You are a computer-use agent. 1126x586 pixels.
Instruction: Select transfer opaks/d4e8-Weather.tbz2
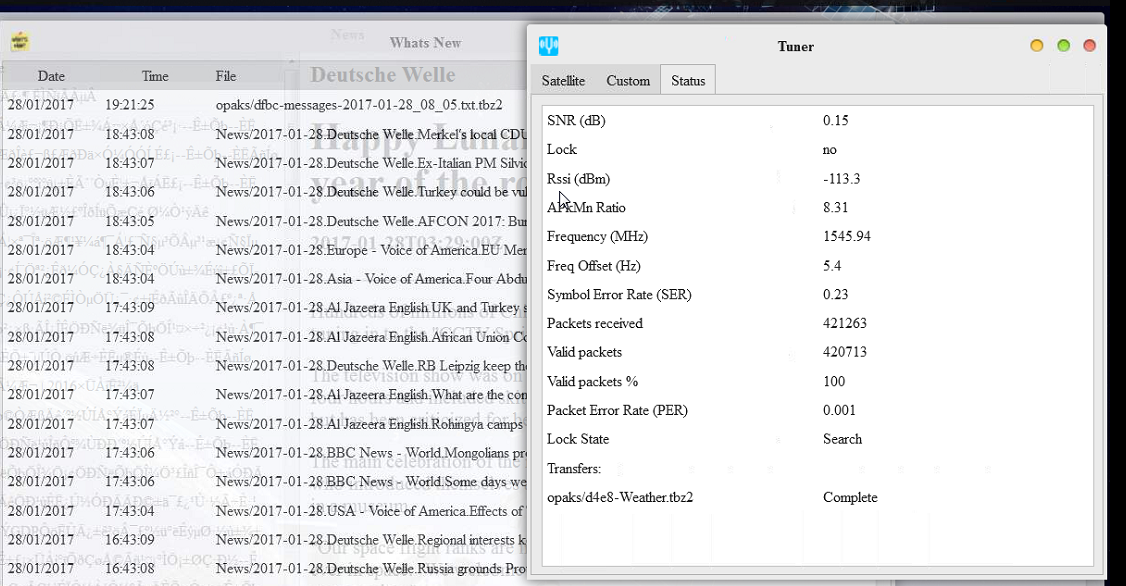[x=620, y=497]
